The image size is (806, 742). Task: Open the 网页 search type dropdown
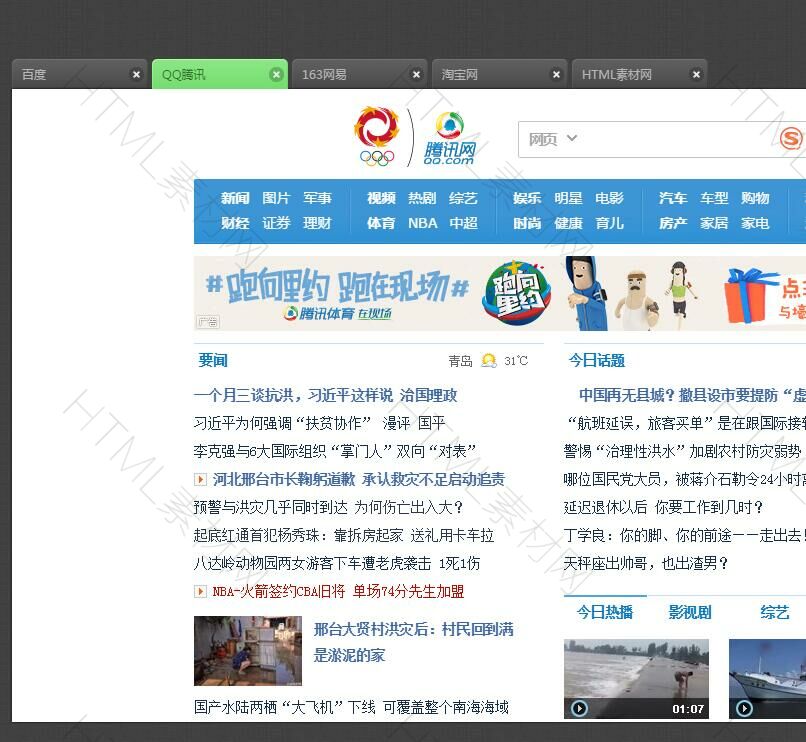coord(553,139)
